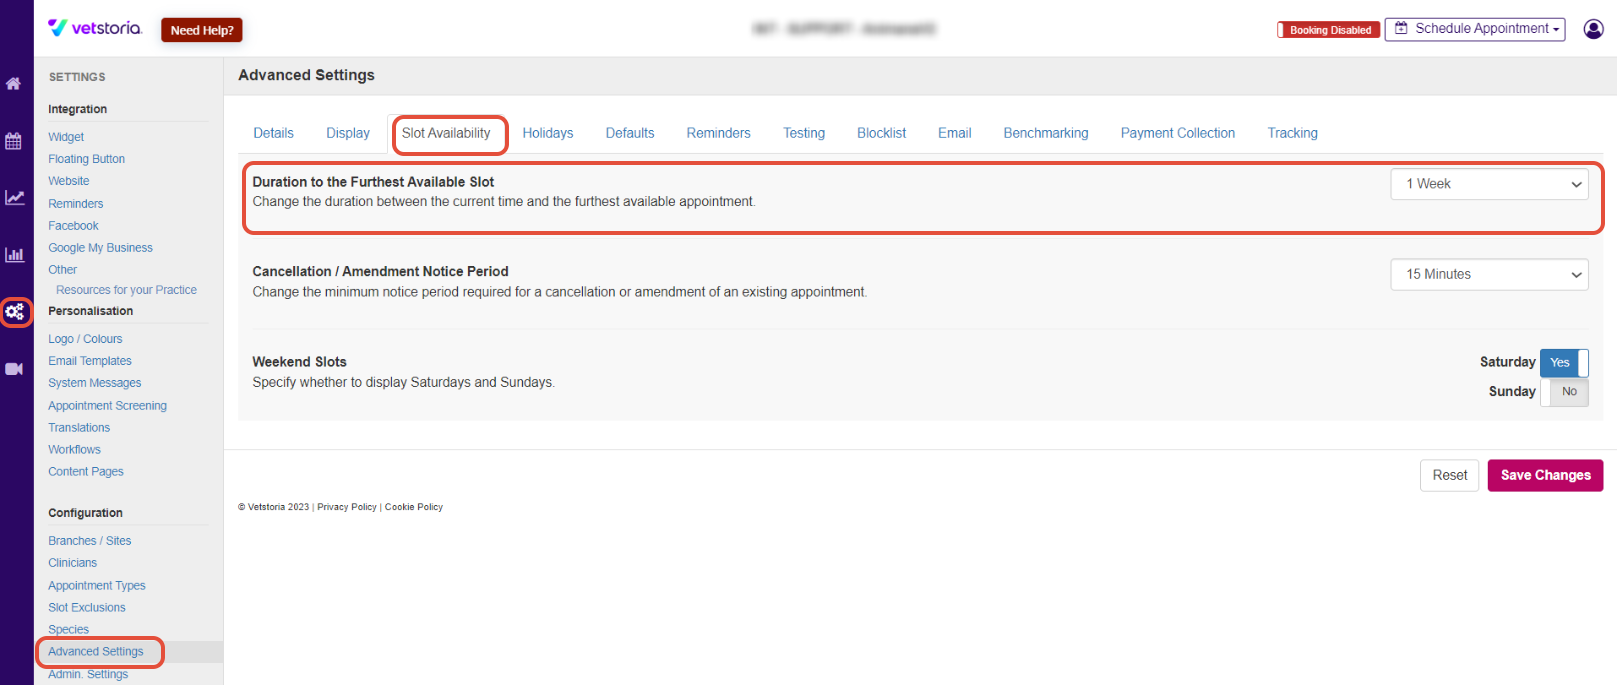Image resolution: width=1617 pixels, height=685 pixels.
Task: Open the settings gears icon in left rail
Action: click(15, 312)
